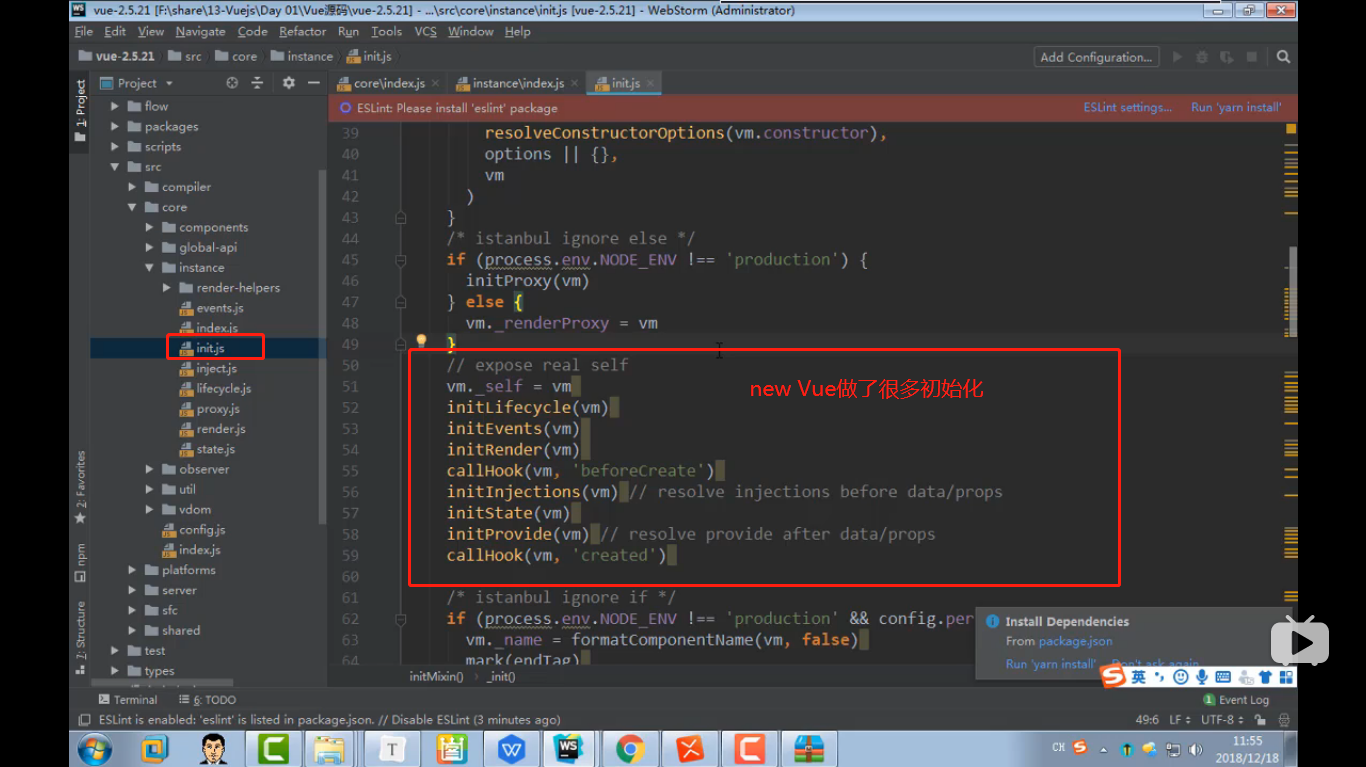Open Search Everywhere magnifier icon

click(x=1283, y=57)
